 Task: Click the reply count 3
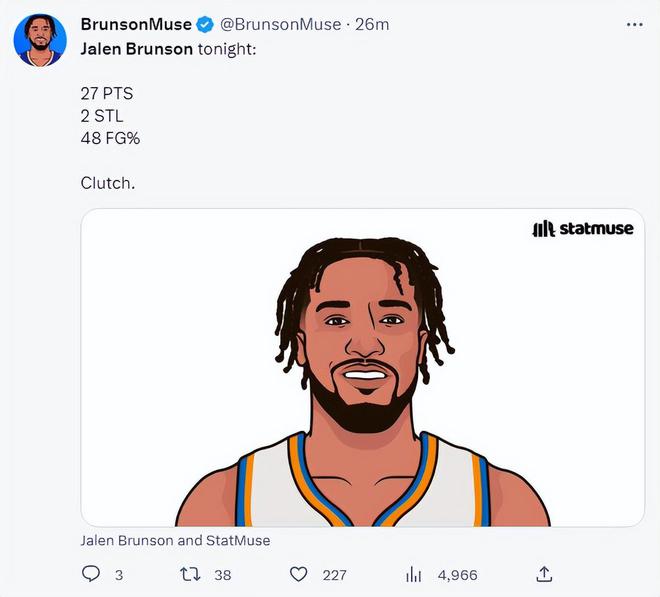click(x=119, y=575)
